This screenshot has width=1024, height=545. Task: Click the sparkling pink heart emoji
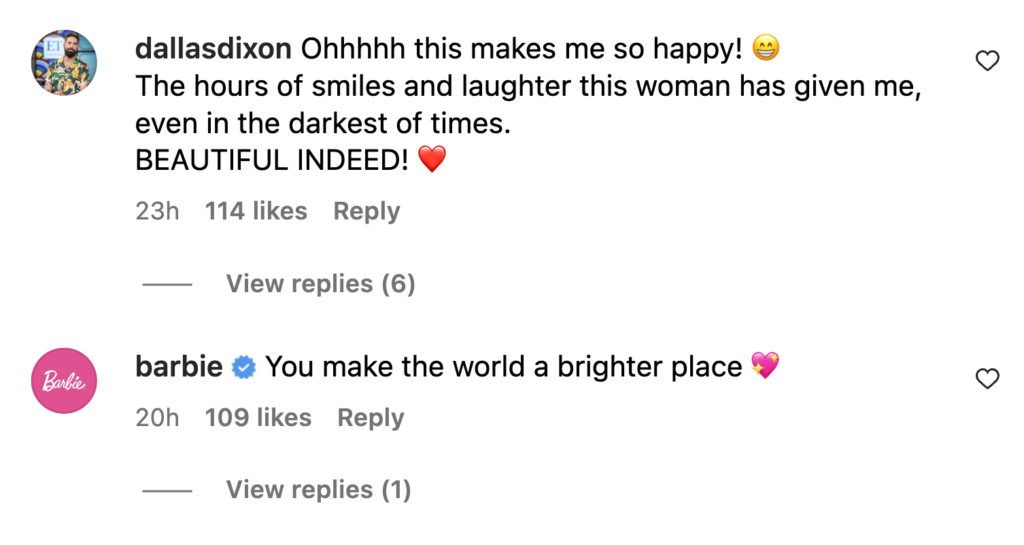(764, 367)
